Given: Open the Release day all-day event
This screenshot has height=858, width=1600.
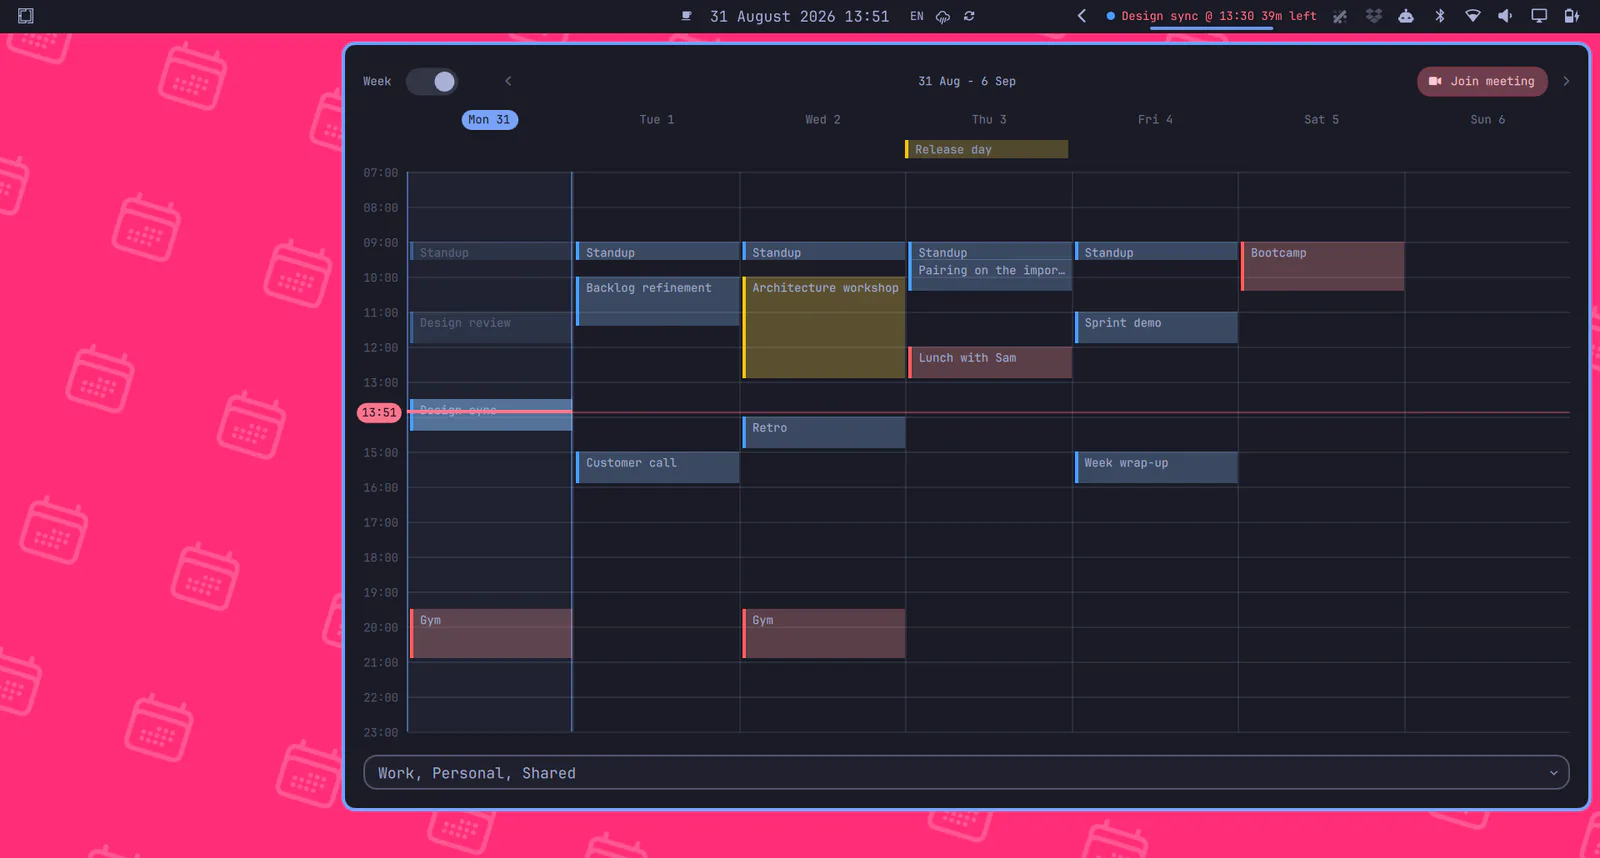Looking at the screenshot, I should coord(986,149).
